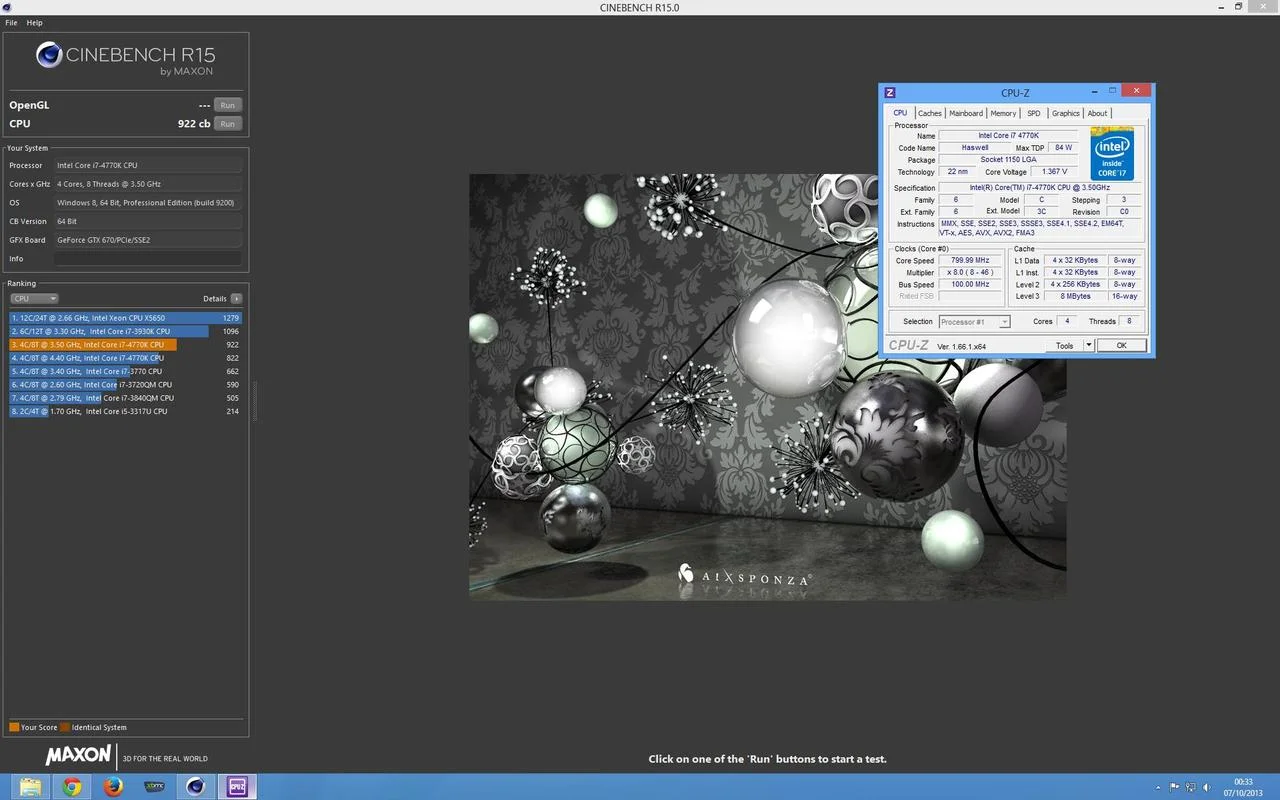
Task: Click OK in the CPU-Z window
Action: [1121, 345]
